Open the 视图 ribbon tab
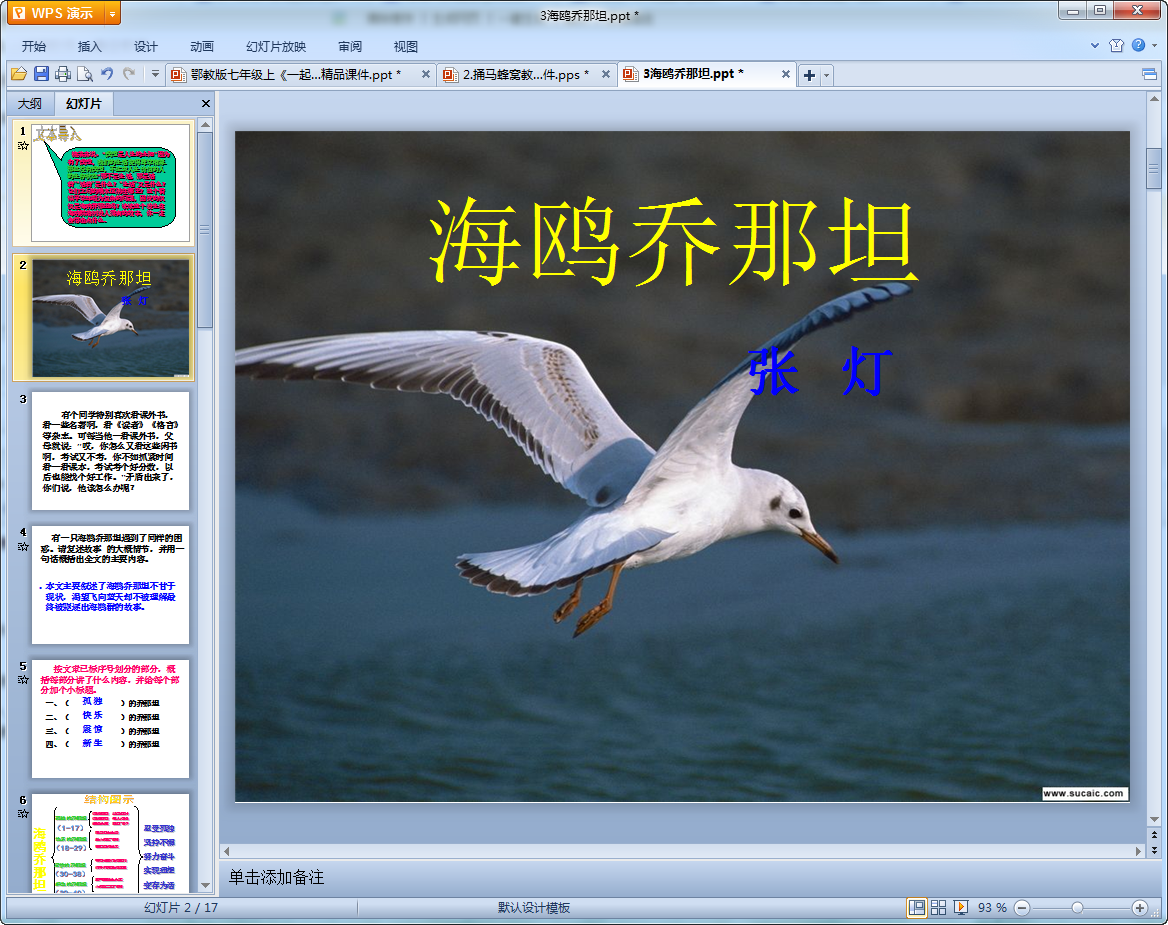This screenshot has height=925, width=1168. pos(405,46)
